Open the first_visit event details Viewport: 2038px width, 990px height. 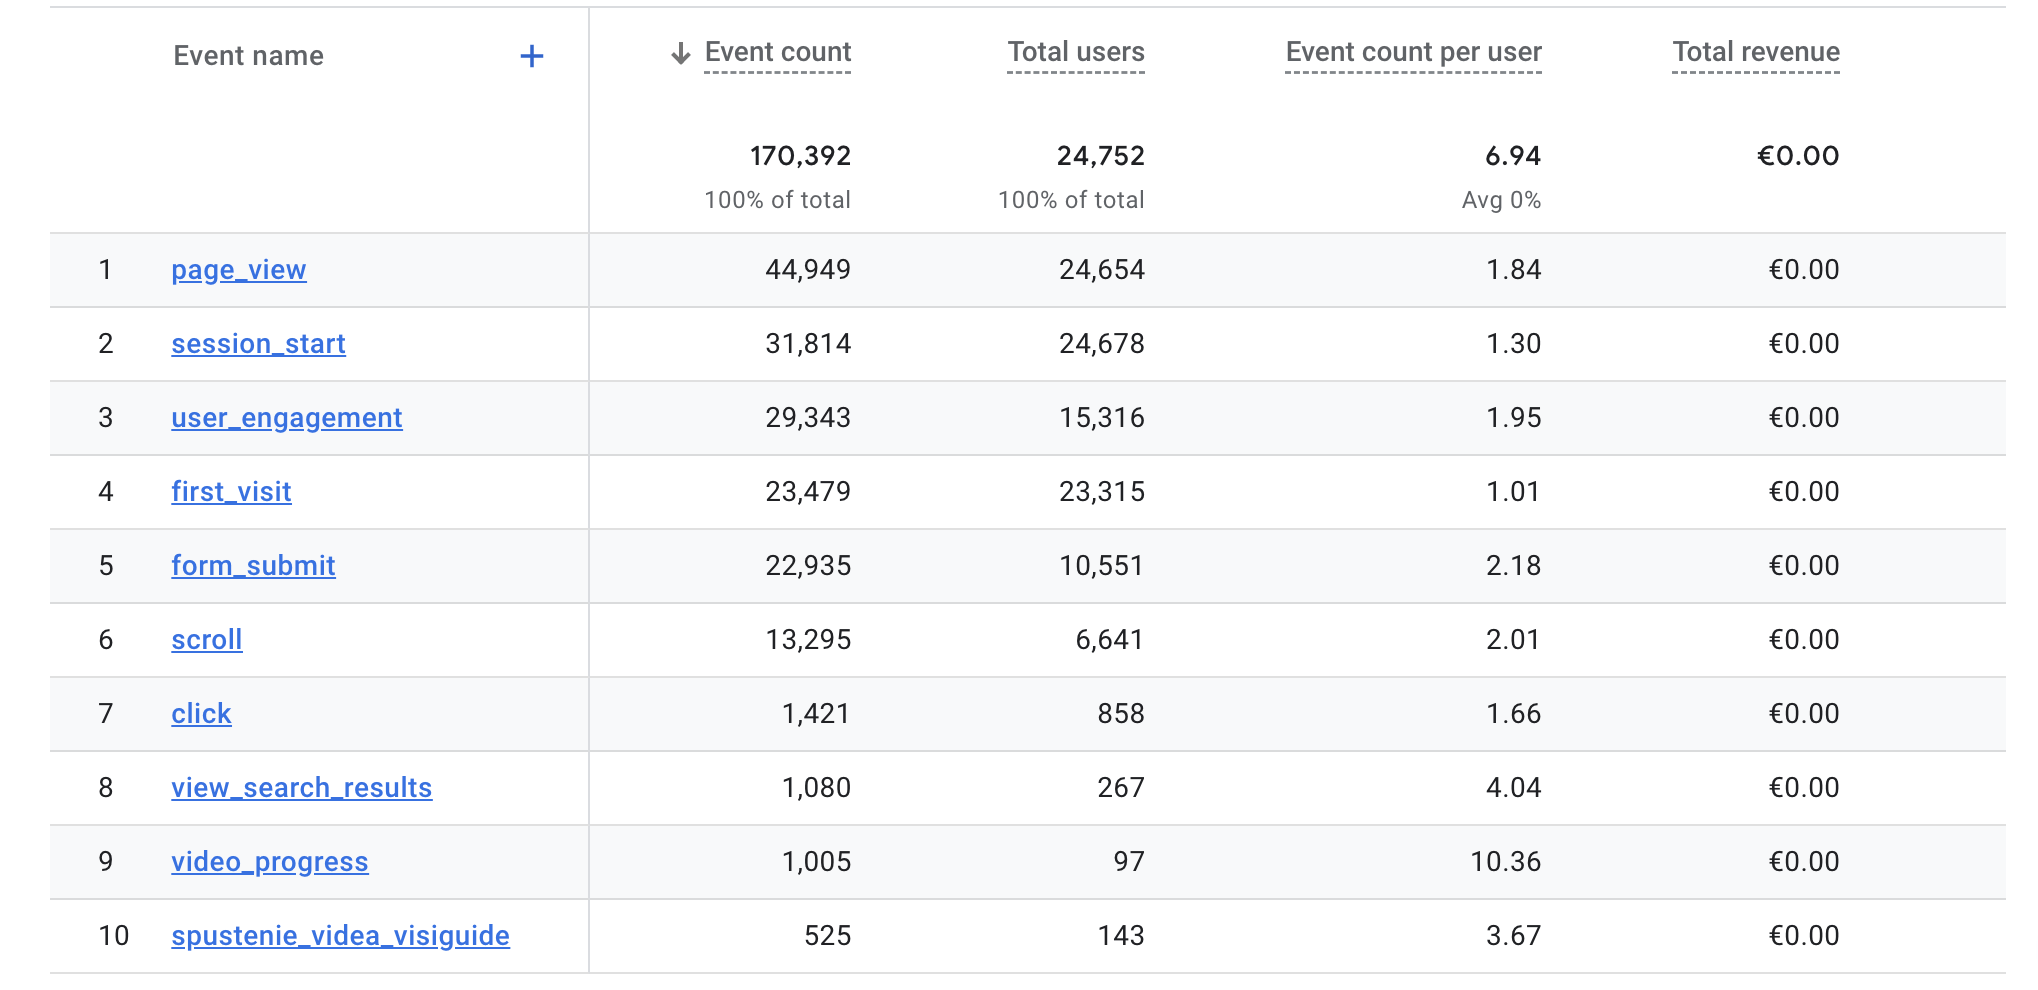(231, 492)
